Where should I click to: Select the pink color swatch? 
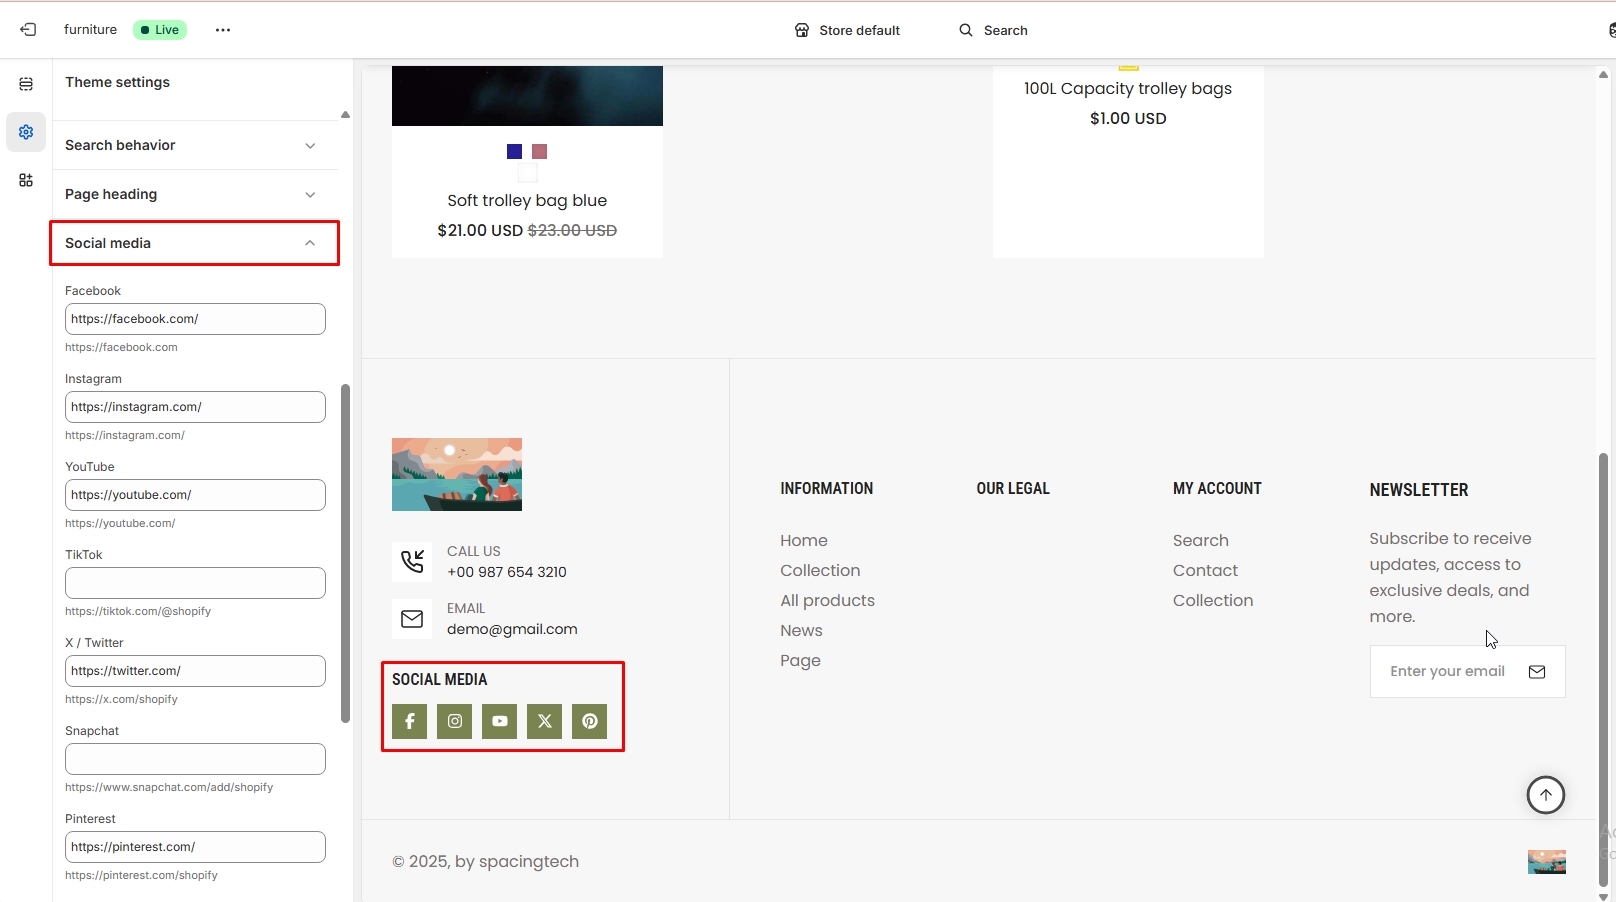(540, 152)
